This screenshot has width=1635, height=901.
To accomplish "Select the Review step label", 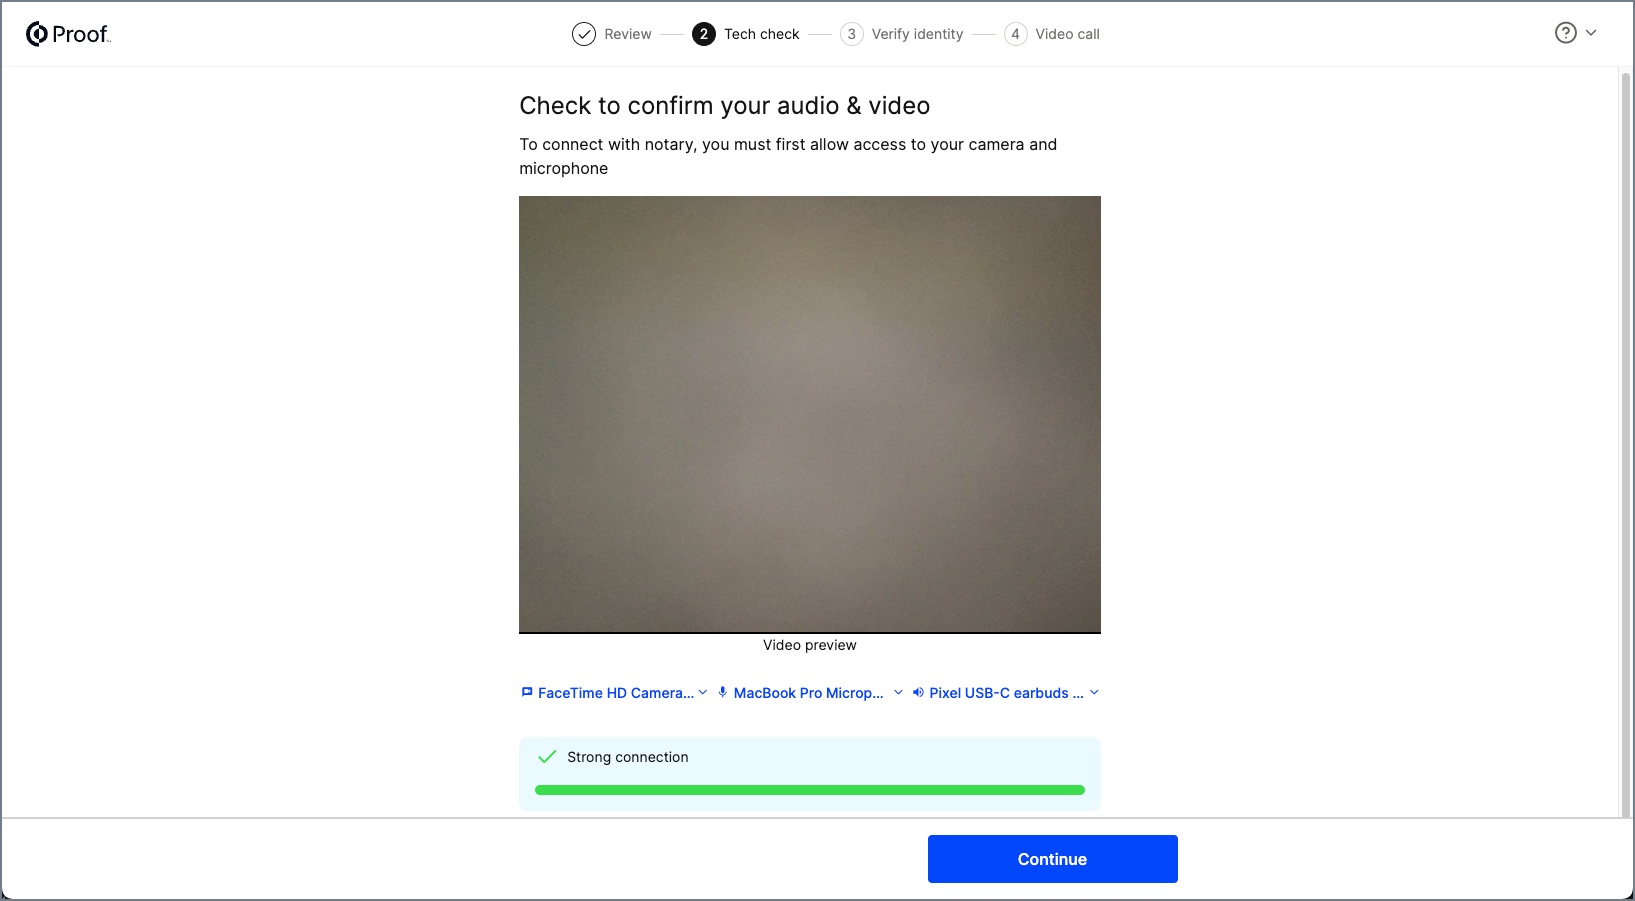I will pyautogui.click(x=627, y=34).
